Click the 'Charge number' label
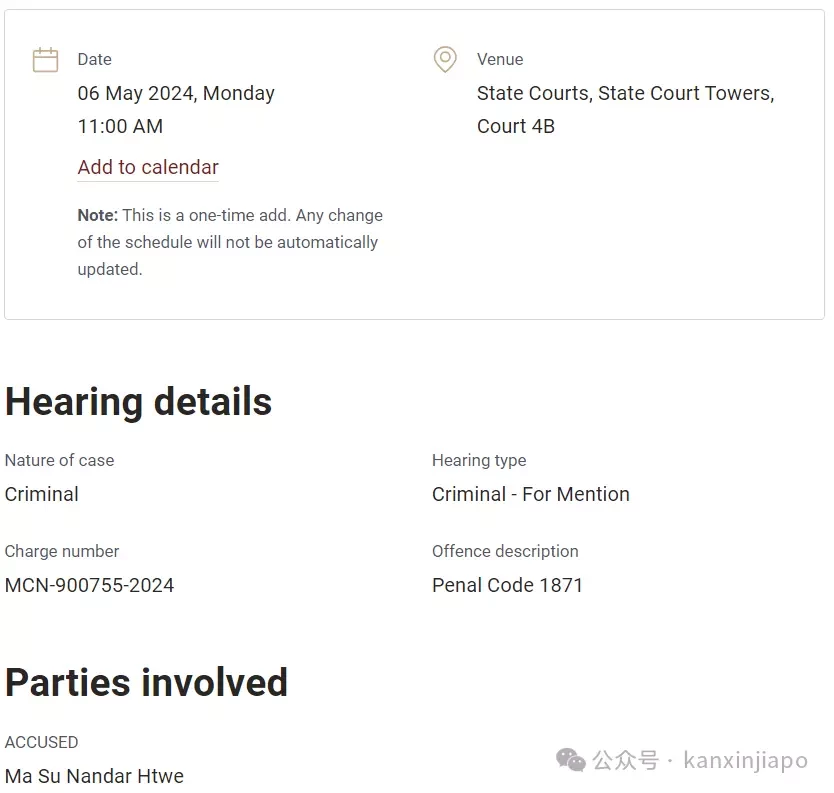834x793 pixels. (62, 551)
